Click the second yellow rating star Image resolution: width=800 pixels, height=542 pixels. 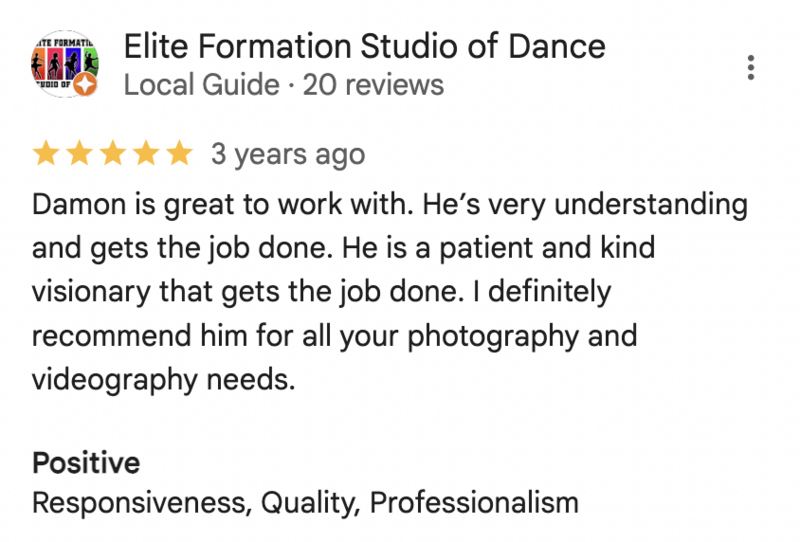80,154
